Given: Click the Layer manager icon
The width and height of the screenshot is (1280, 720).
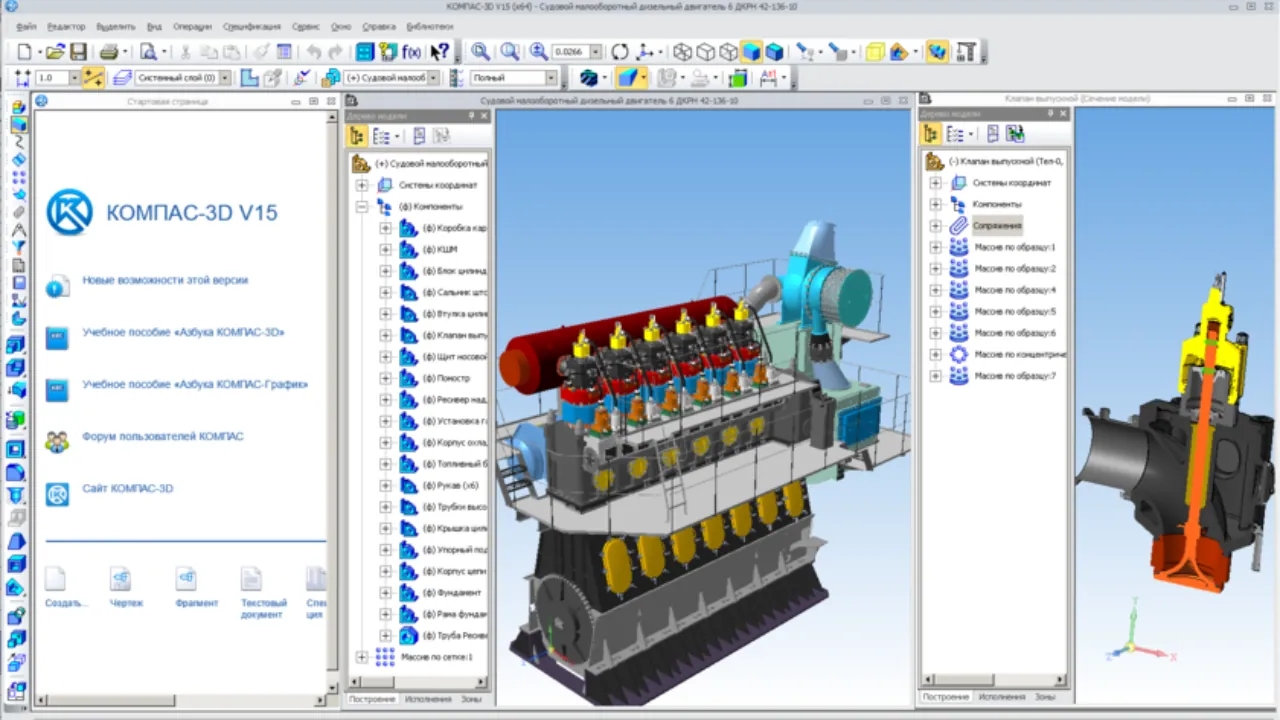Looking at the screenshot, I should click(x=123, y=77).
